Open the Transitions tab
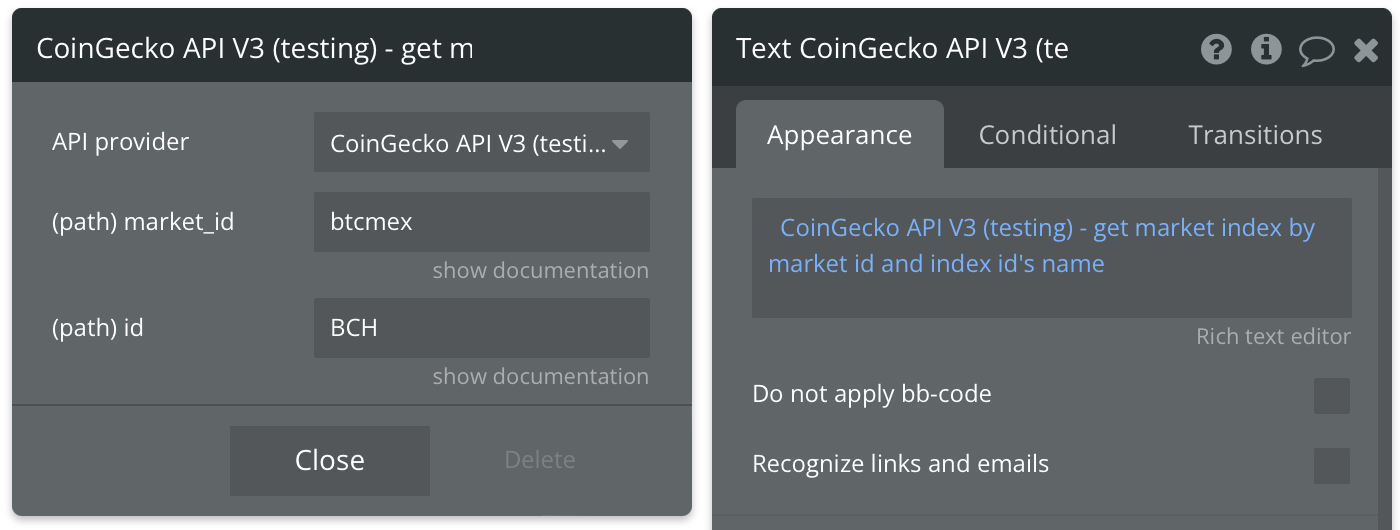This screenshot has height=530, width=1400. [x=1255, y=135]
